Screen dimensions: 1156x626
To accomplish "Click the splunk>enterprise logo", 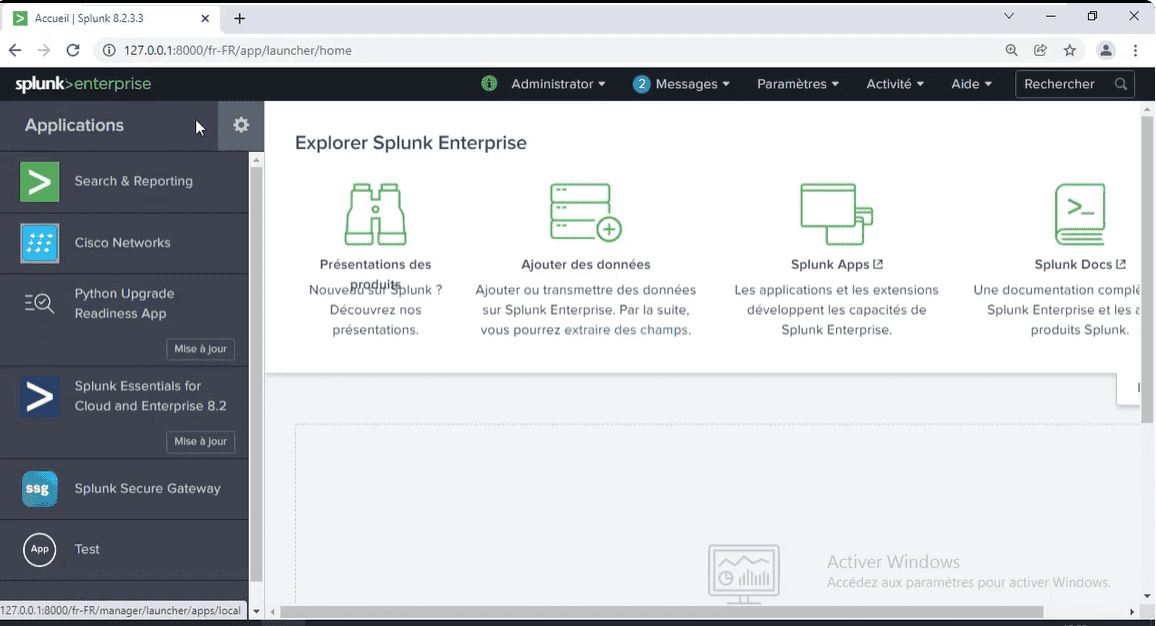I will click(83, 84).
